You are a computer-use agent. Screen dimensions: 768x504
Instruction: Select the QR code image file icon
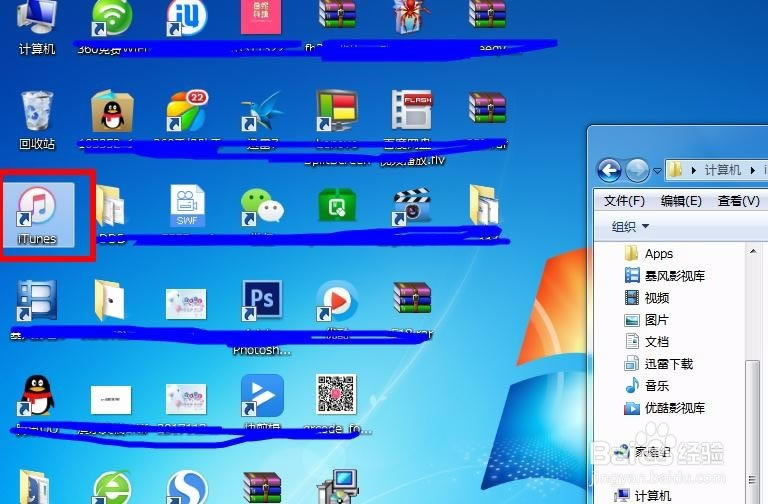336,394
